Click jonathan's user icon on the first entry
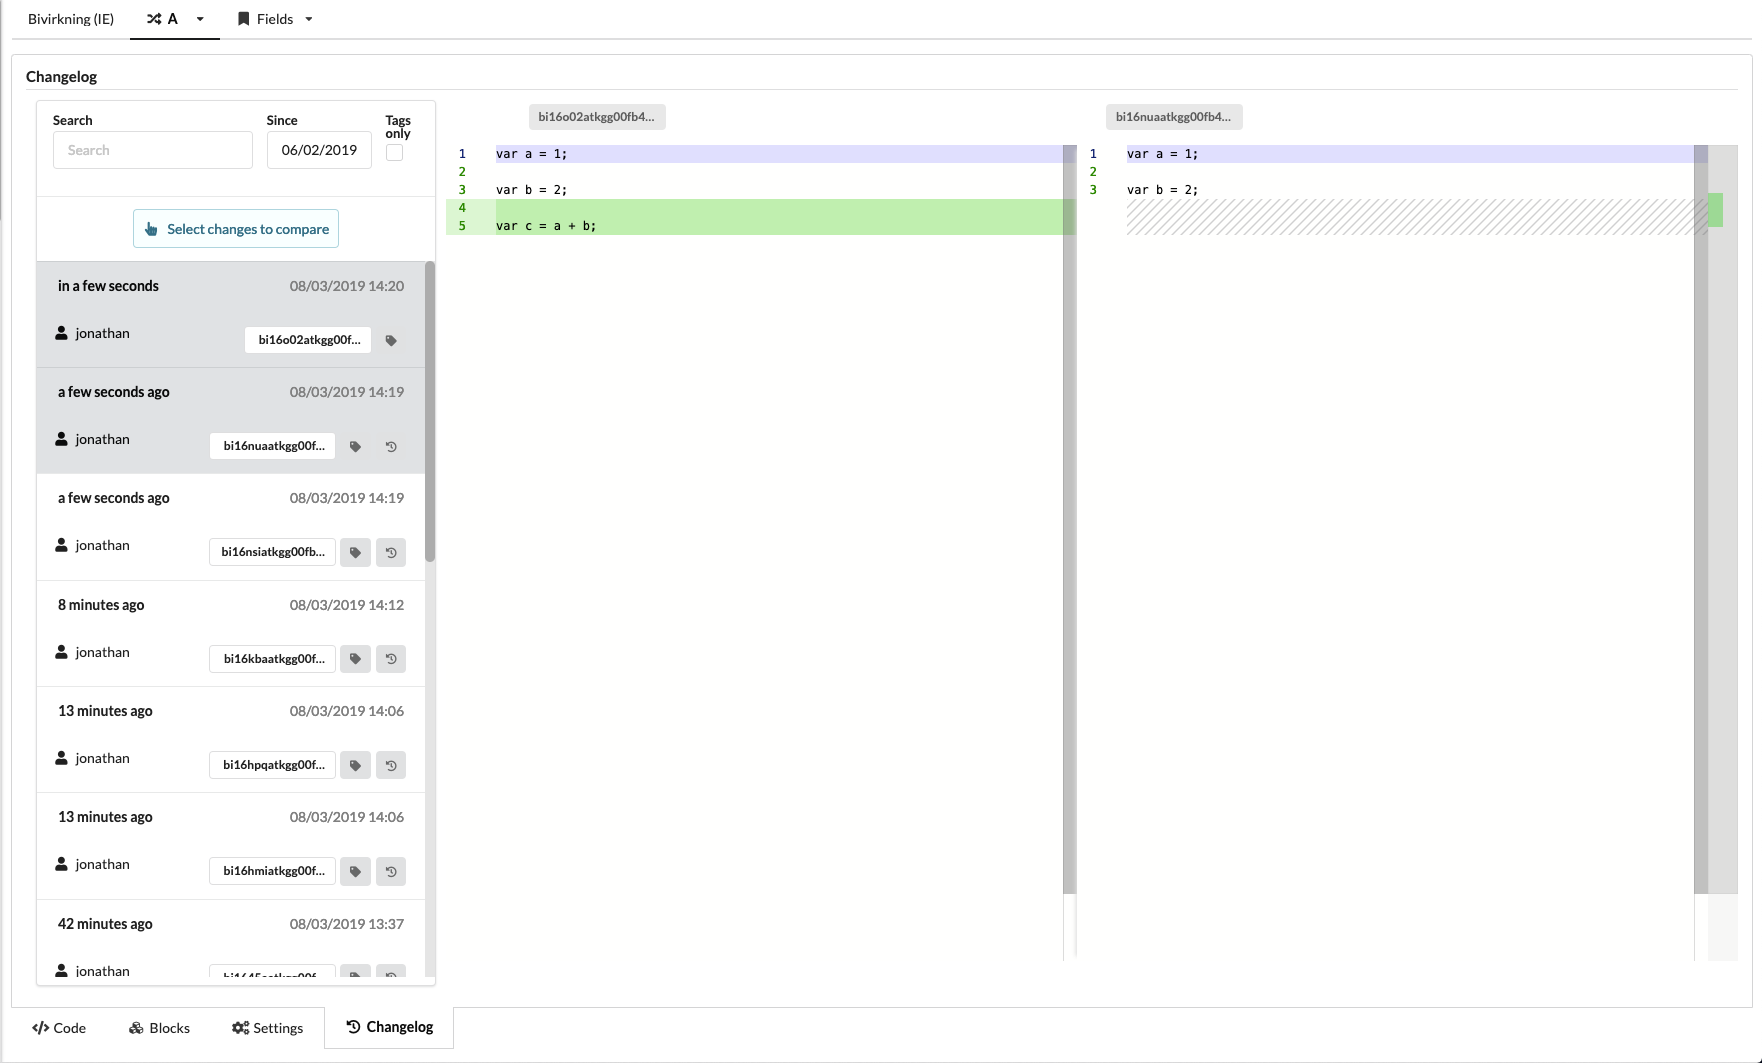The image size is (1762, 1063). [x=62, y=332]
